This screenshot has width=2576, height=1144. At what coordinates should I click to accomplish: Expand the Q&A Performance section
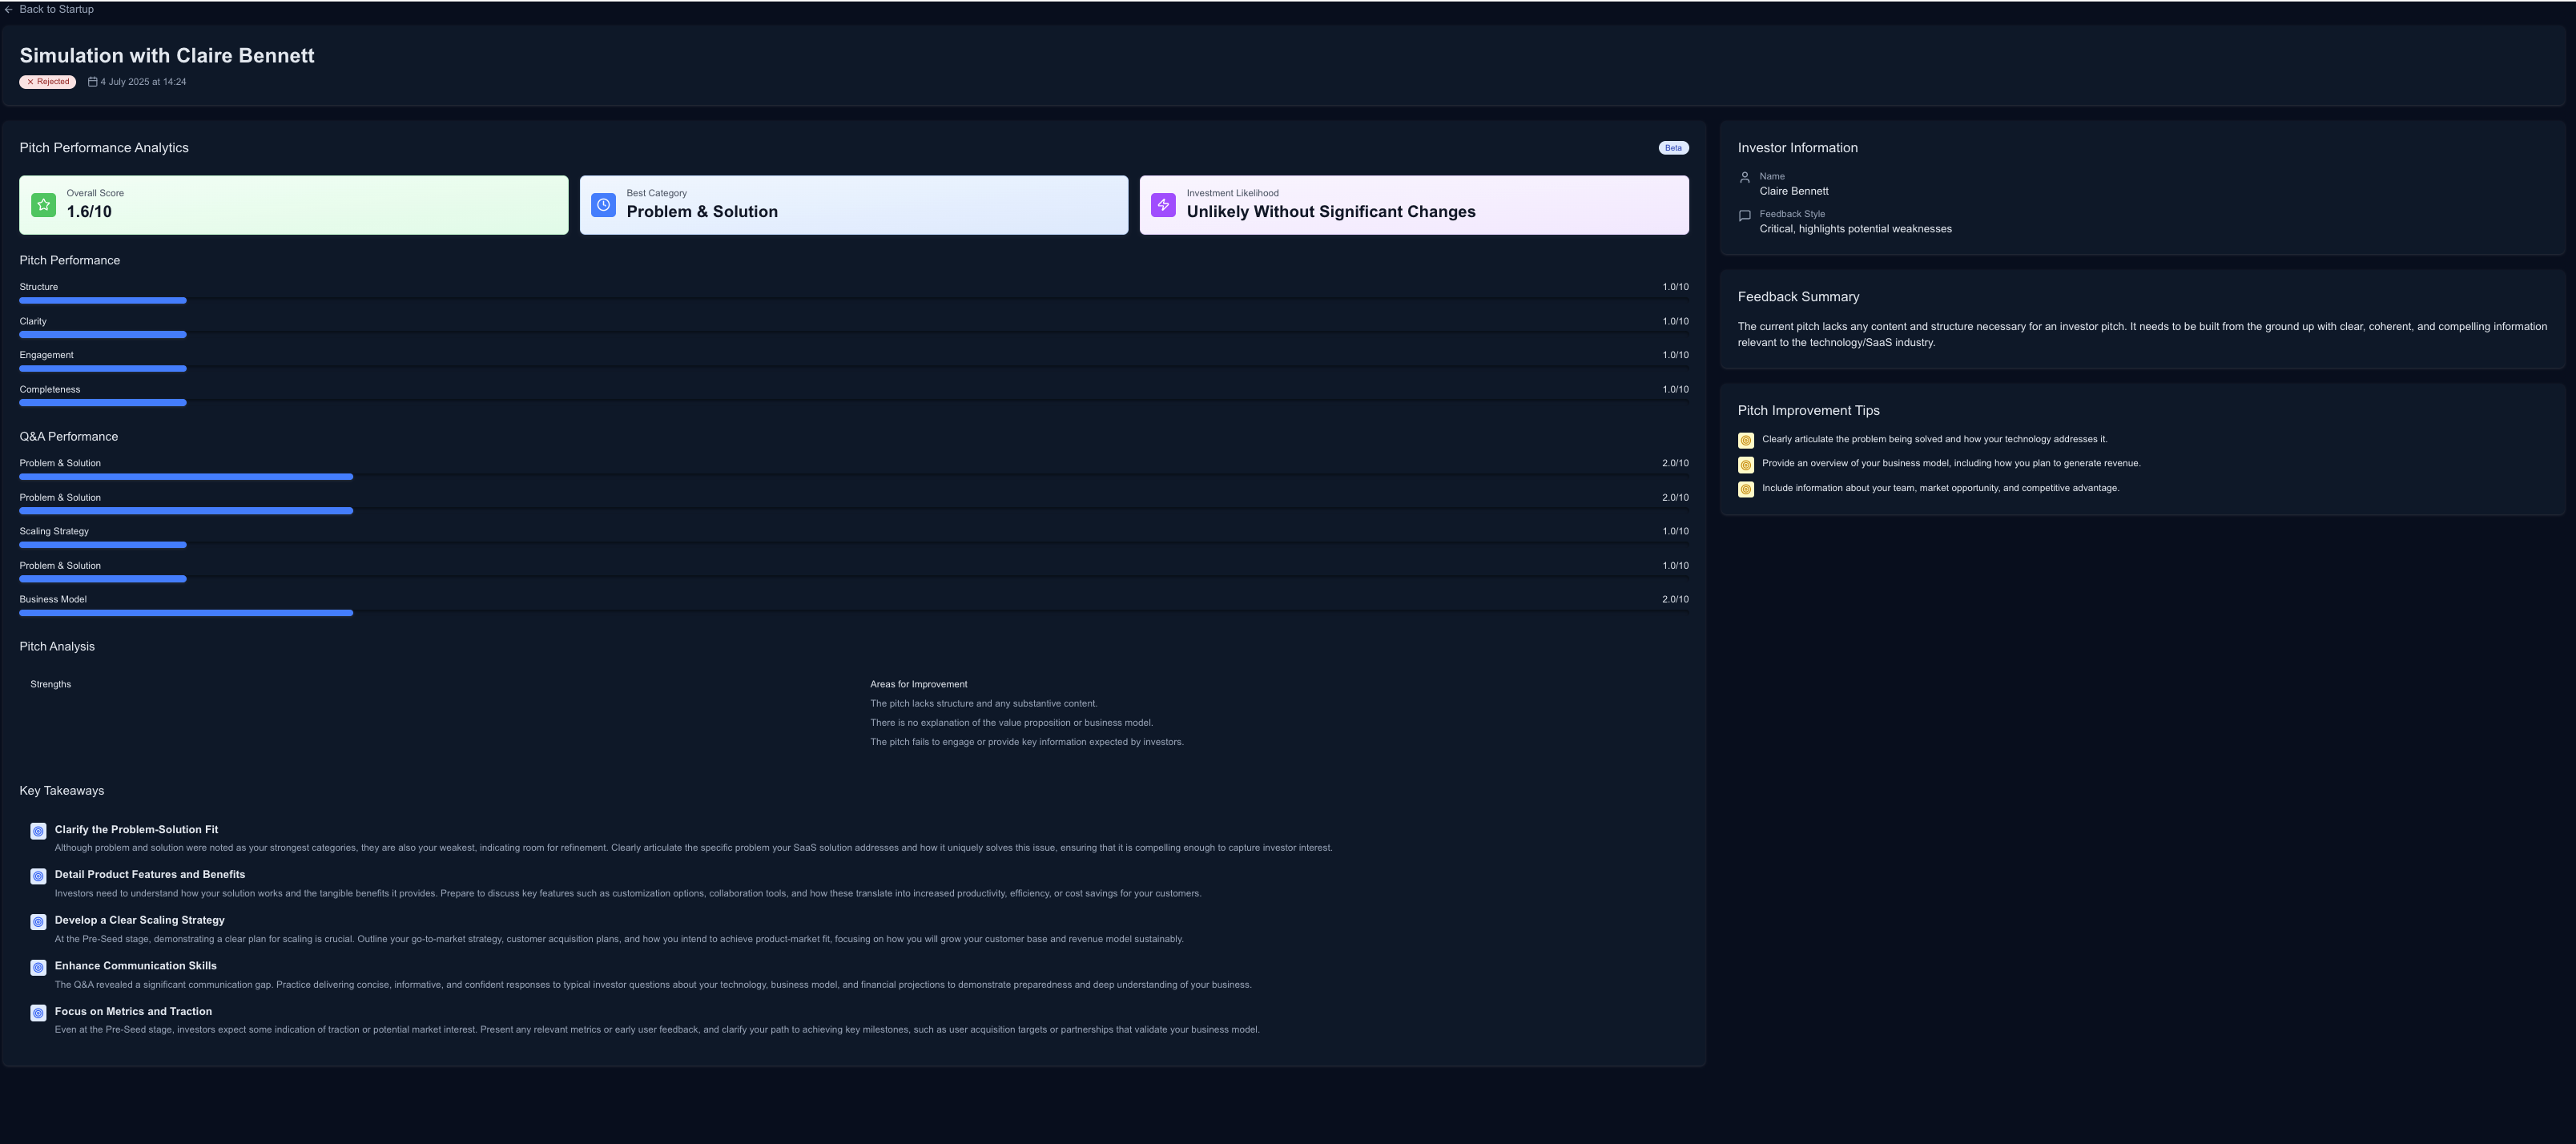click(x=69, y=436)
